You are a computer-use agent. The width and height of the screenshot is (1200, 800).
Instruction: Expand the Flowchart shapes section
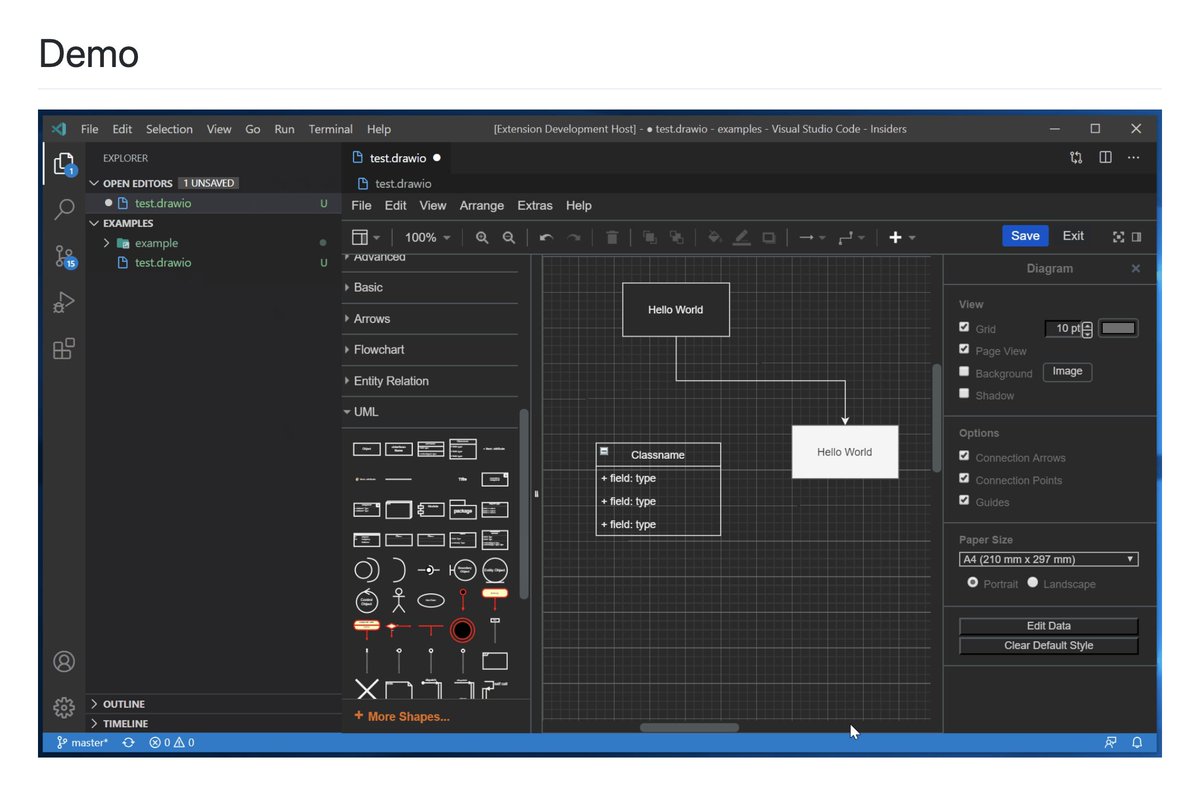[x=430, y=350]
